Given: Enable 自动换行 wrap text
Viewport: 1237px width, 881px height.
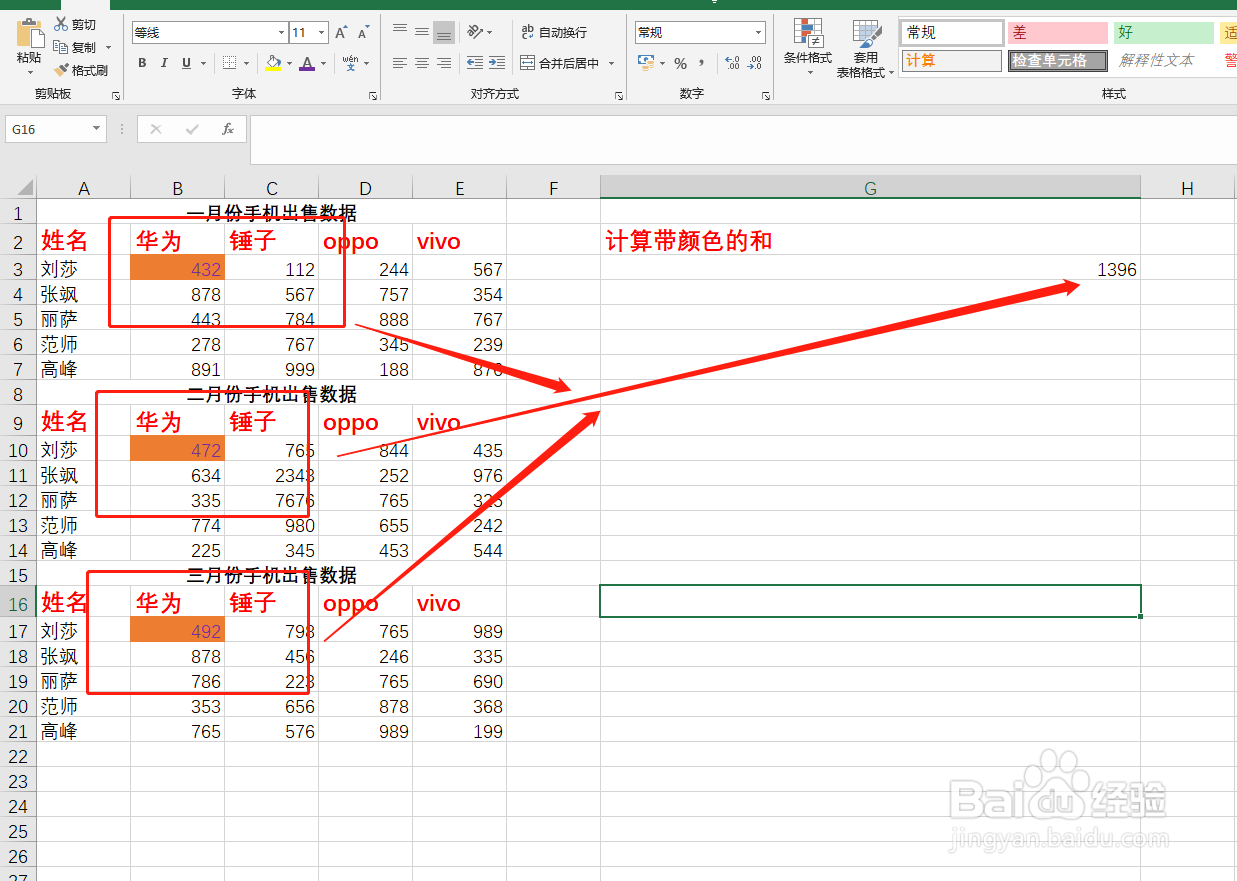Looking at the screenshot, I should pos(555,32).
